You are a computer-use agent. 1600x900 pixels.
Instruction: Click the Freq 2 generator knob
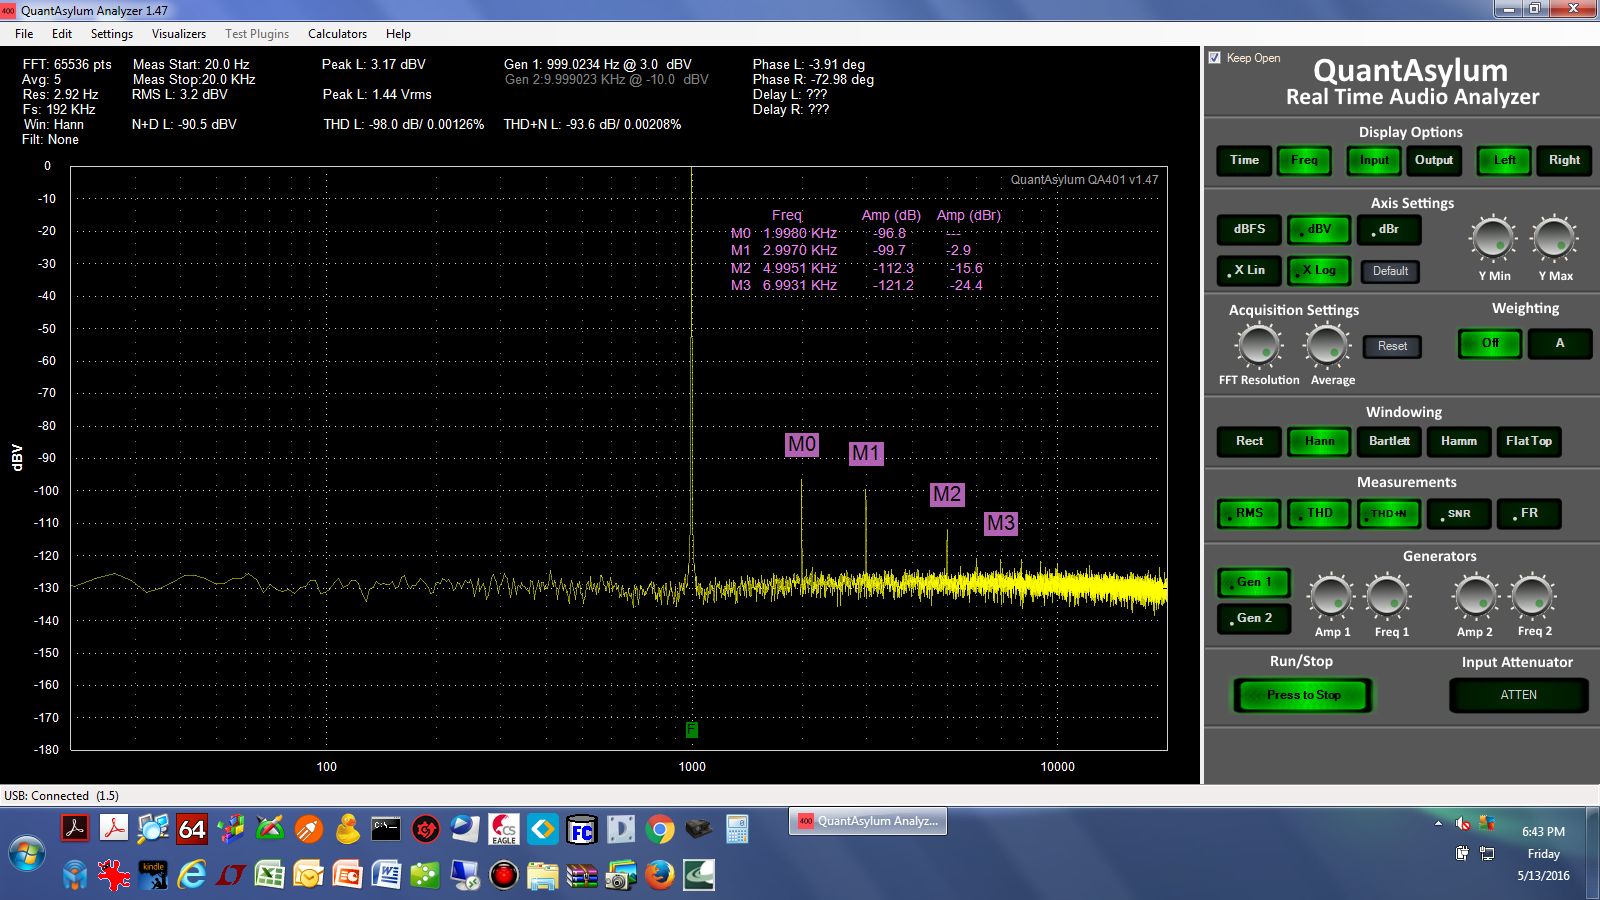tap(1533, 597)
